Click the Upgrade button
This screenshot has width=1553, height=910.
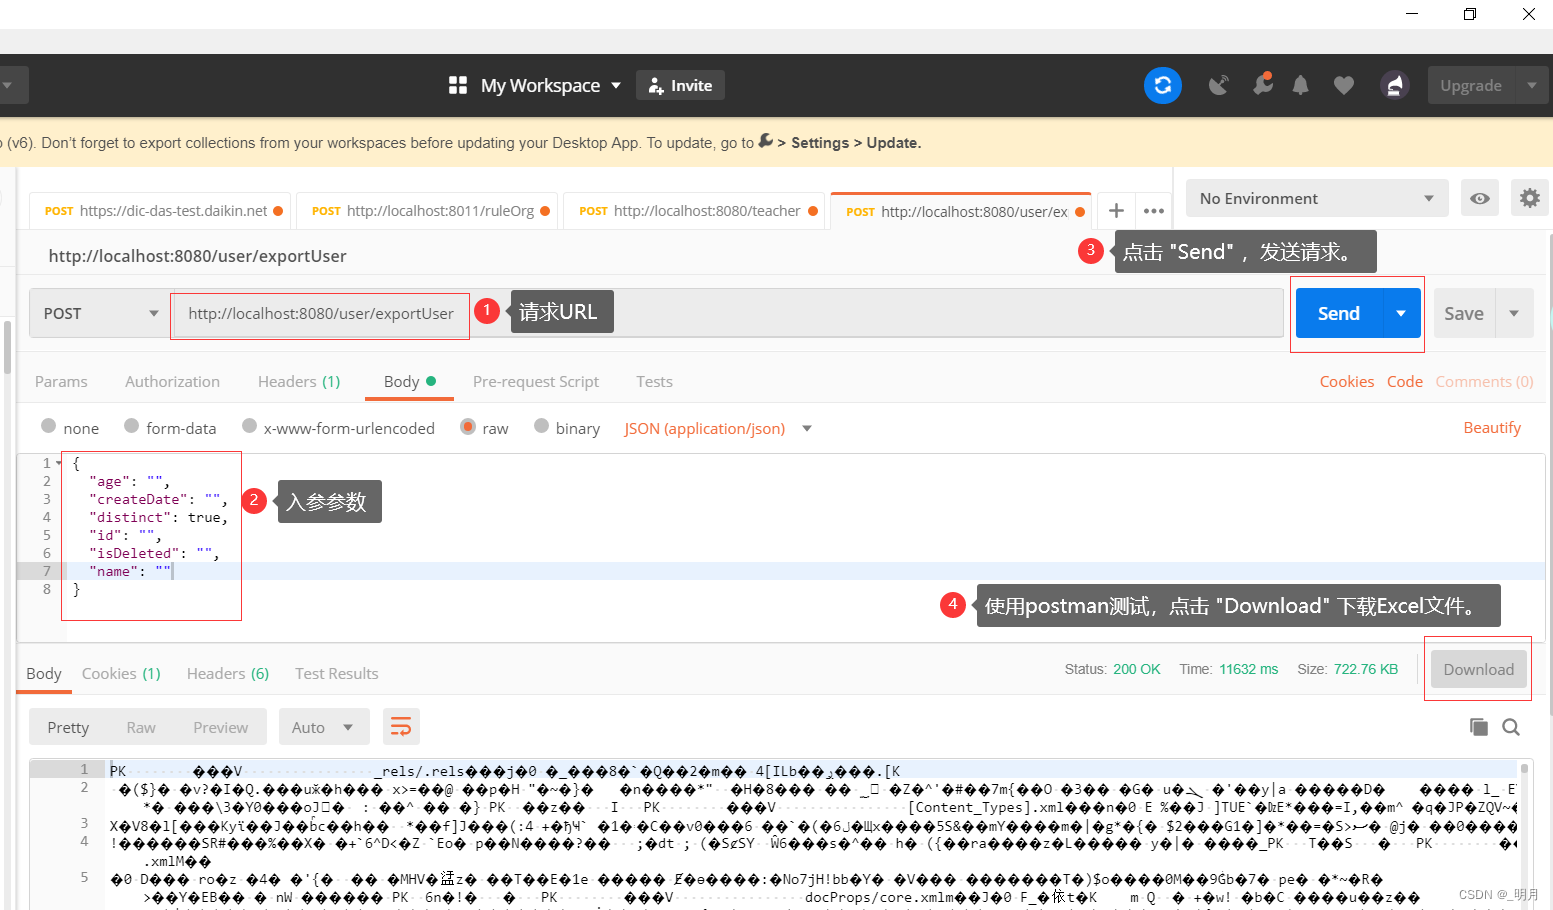(1471, 85)
